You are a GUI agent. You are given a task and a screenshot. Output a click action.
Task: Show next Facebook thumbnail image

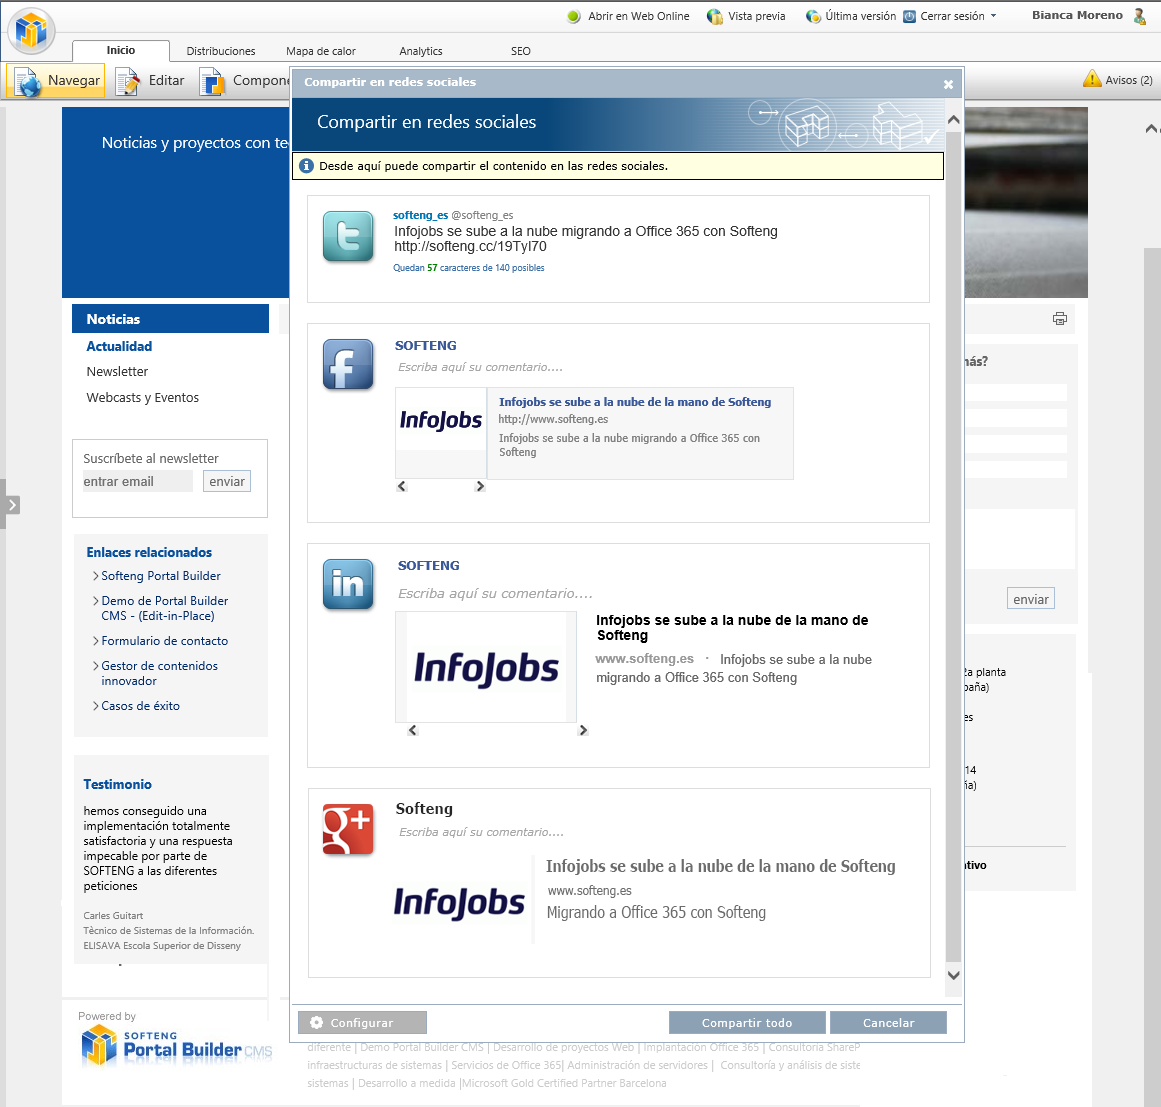click(480, 486)
